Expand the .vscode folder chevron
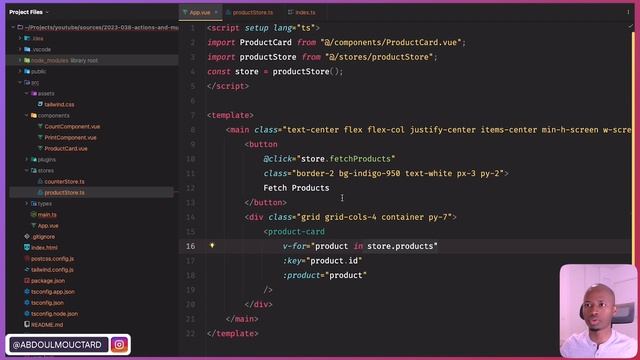The image size is (640, 360). [20, 49]
